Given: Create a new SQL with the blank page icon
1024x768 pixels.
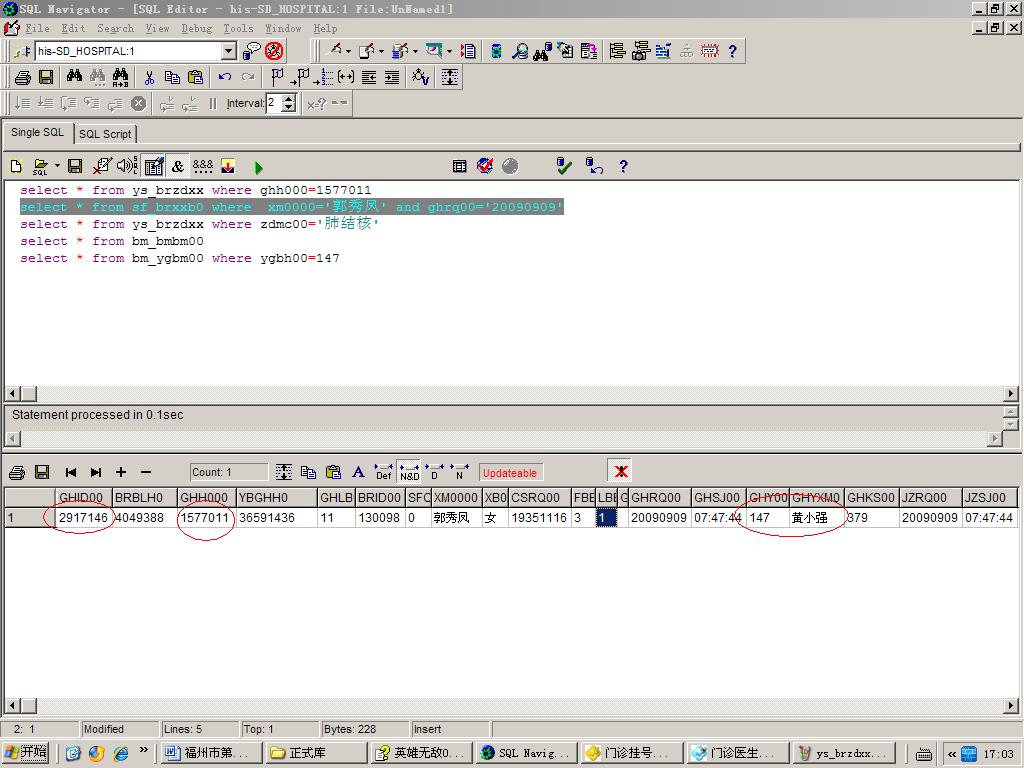Looking at the screenshot, I should pos(16,167).
